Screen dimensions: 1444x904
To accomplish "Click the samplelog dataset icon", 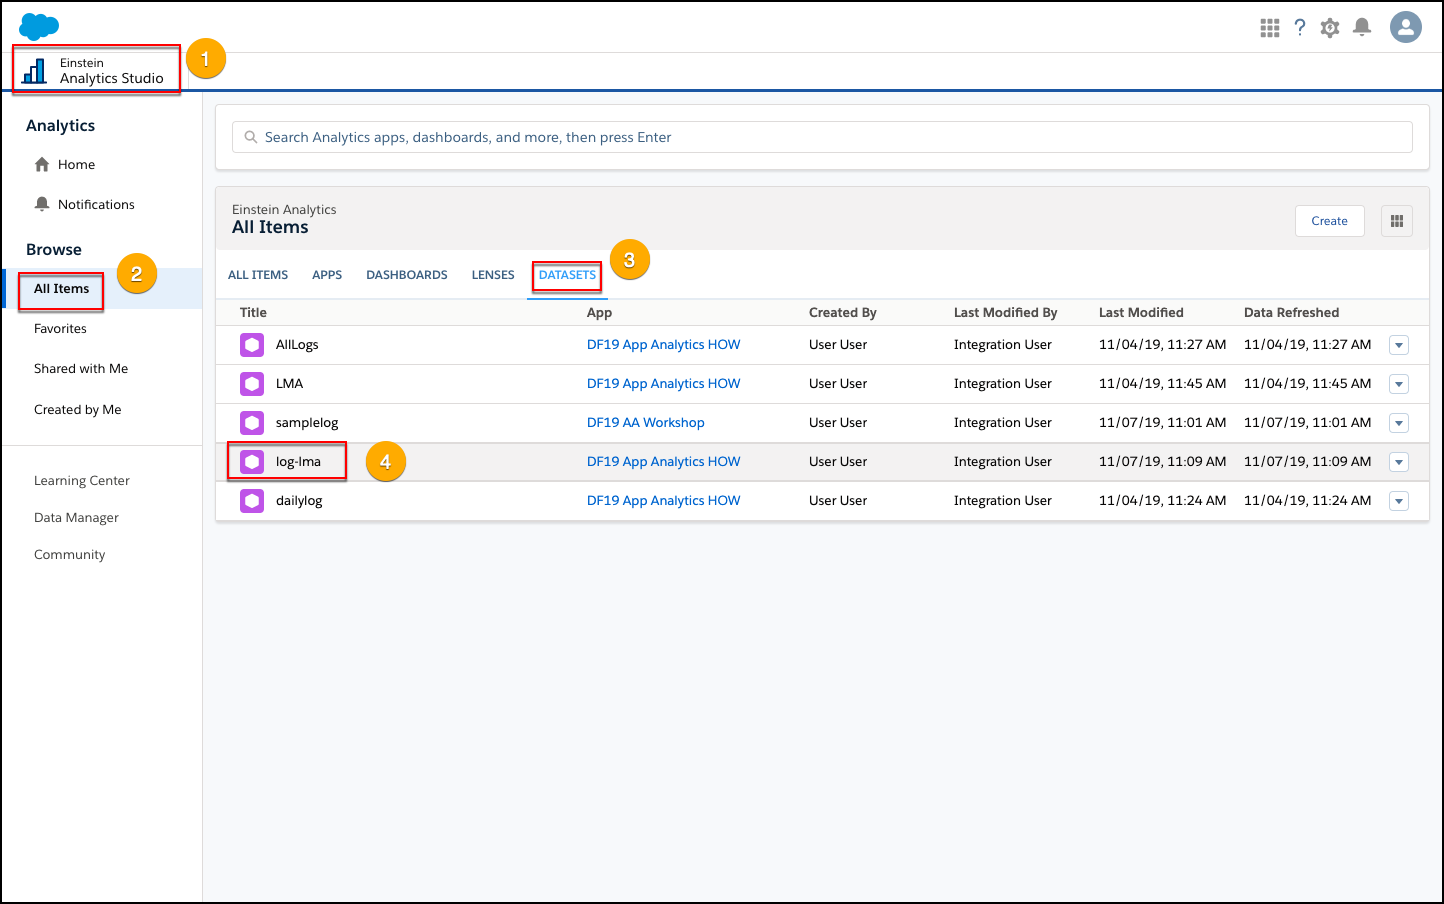I will [252, 423].
